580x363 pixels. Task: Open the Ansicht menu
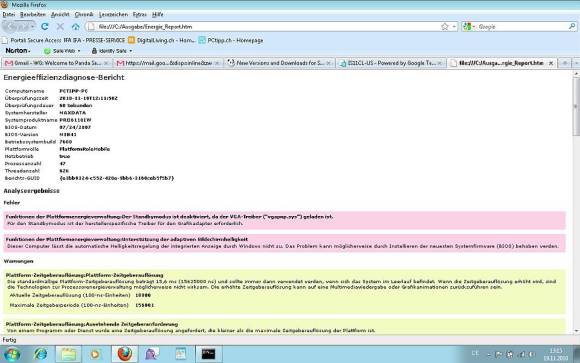pyautogui.click(x=60, y=14)
